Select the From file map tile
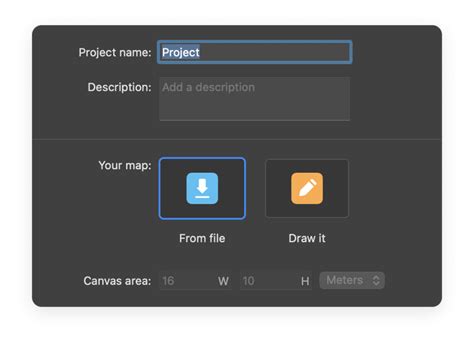Image resolution: width=474 pixels, height=361 pixels. (x=202, y=189)
